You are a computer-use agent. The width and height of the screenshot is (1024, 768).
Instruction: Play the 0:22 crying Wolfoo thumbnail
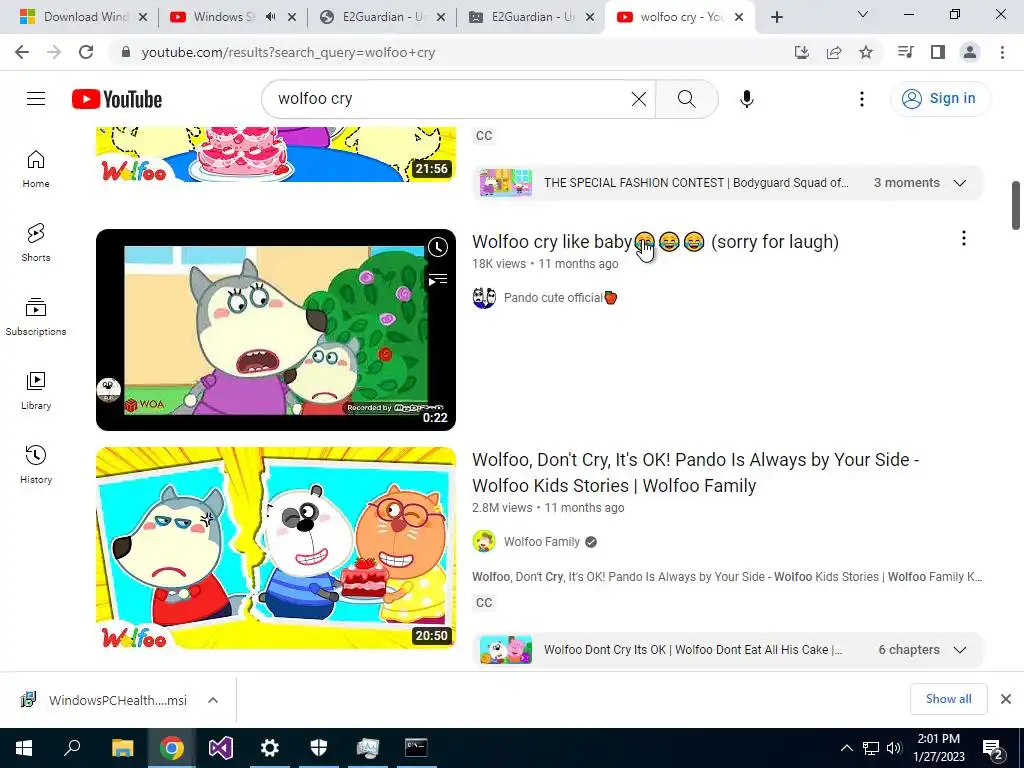pyautogui.click(x=276, y=330)
